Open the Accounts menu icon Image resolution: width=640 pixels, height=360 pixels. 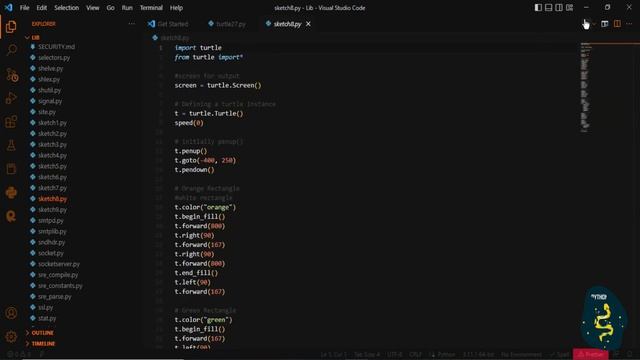coord(11,313)
